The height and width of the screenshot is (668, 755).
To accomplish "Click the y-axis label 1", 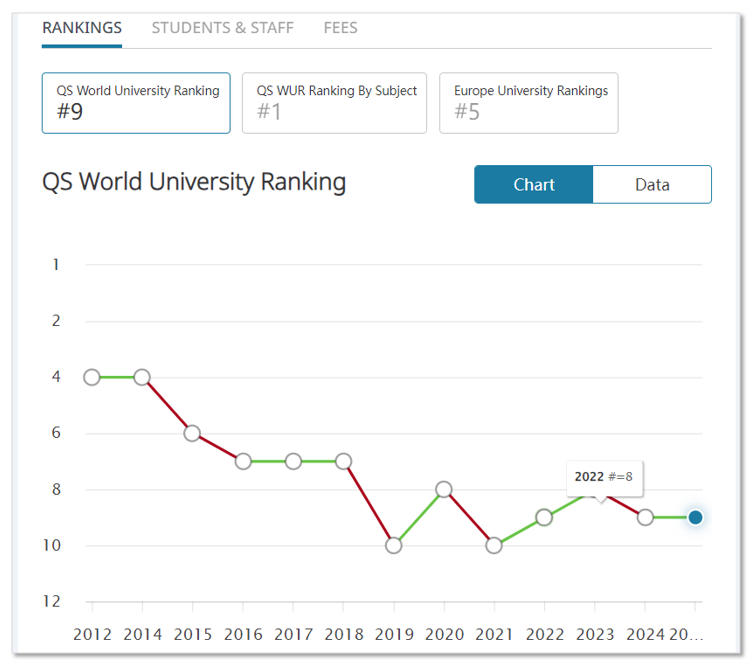I will coord(56,264).
